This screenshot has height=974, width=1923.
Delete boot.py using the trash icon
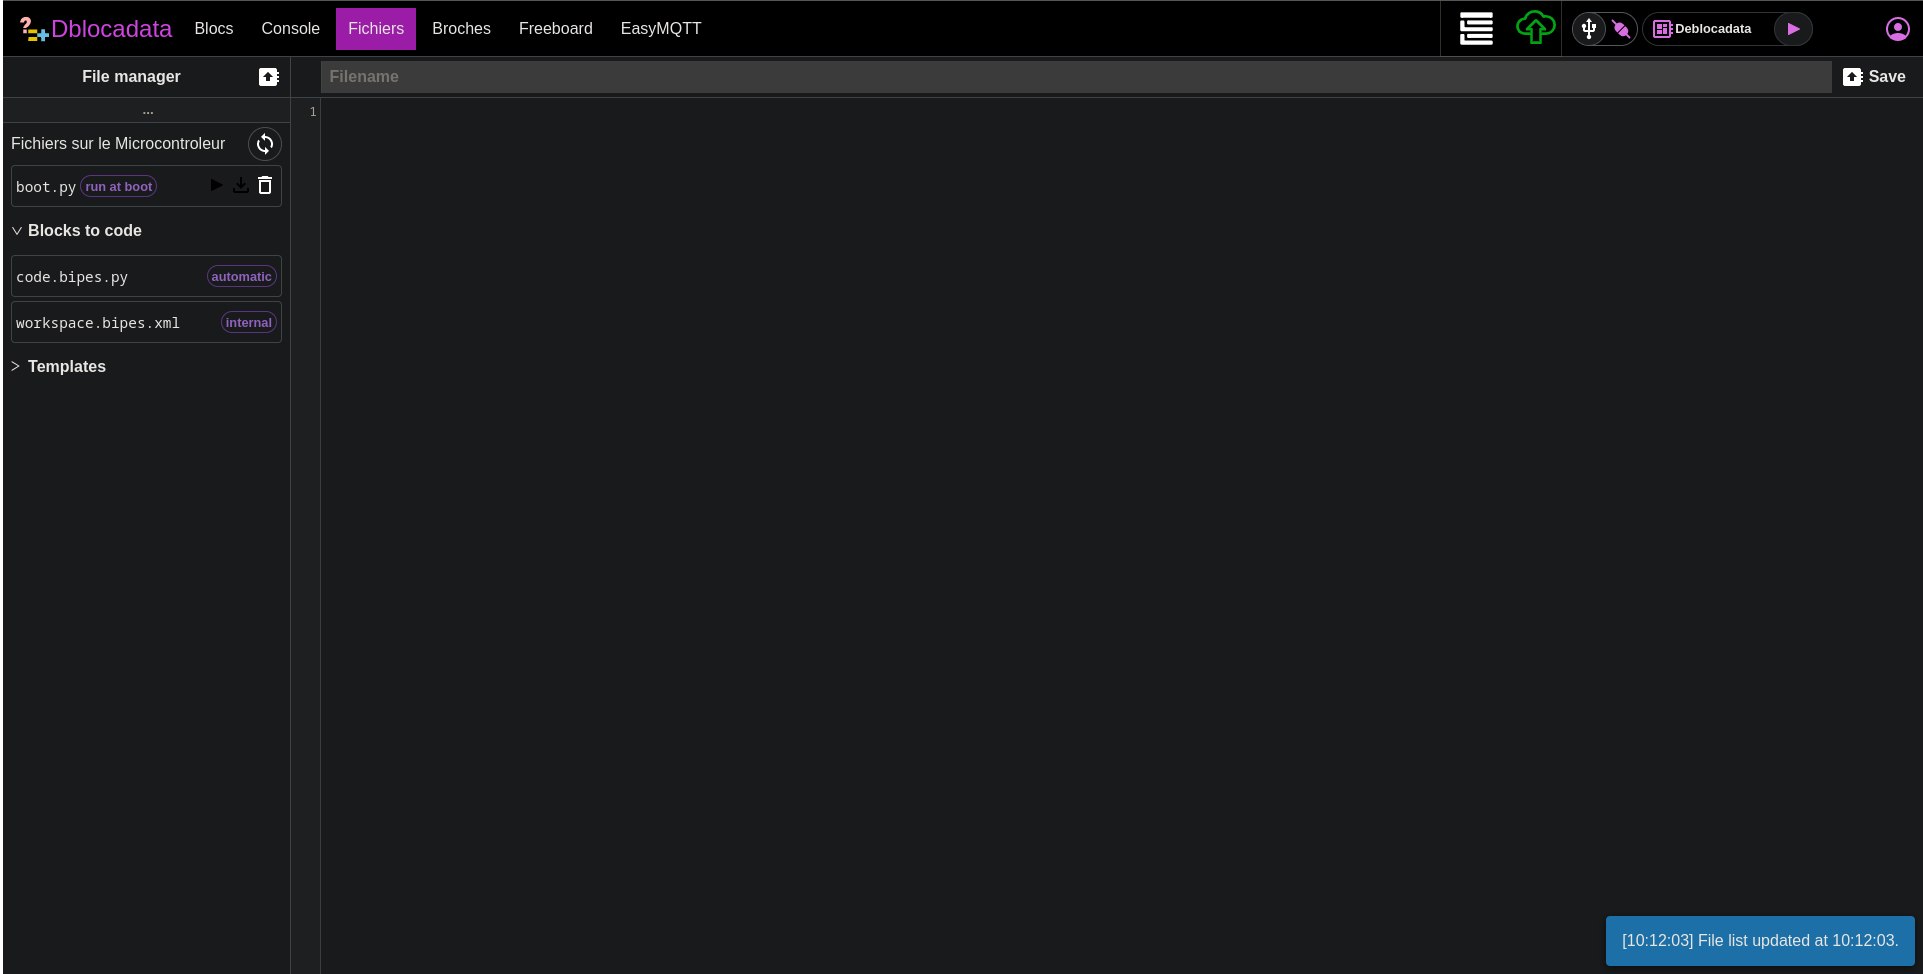[x=265, y=185]
